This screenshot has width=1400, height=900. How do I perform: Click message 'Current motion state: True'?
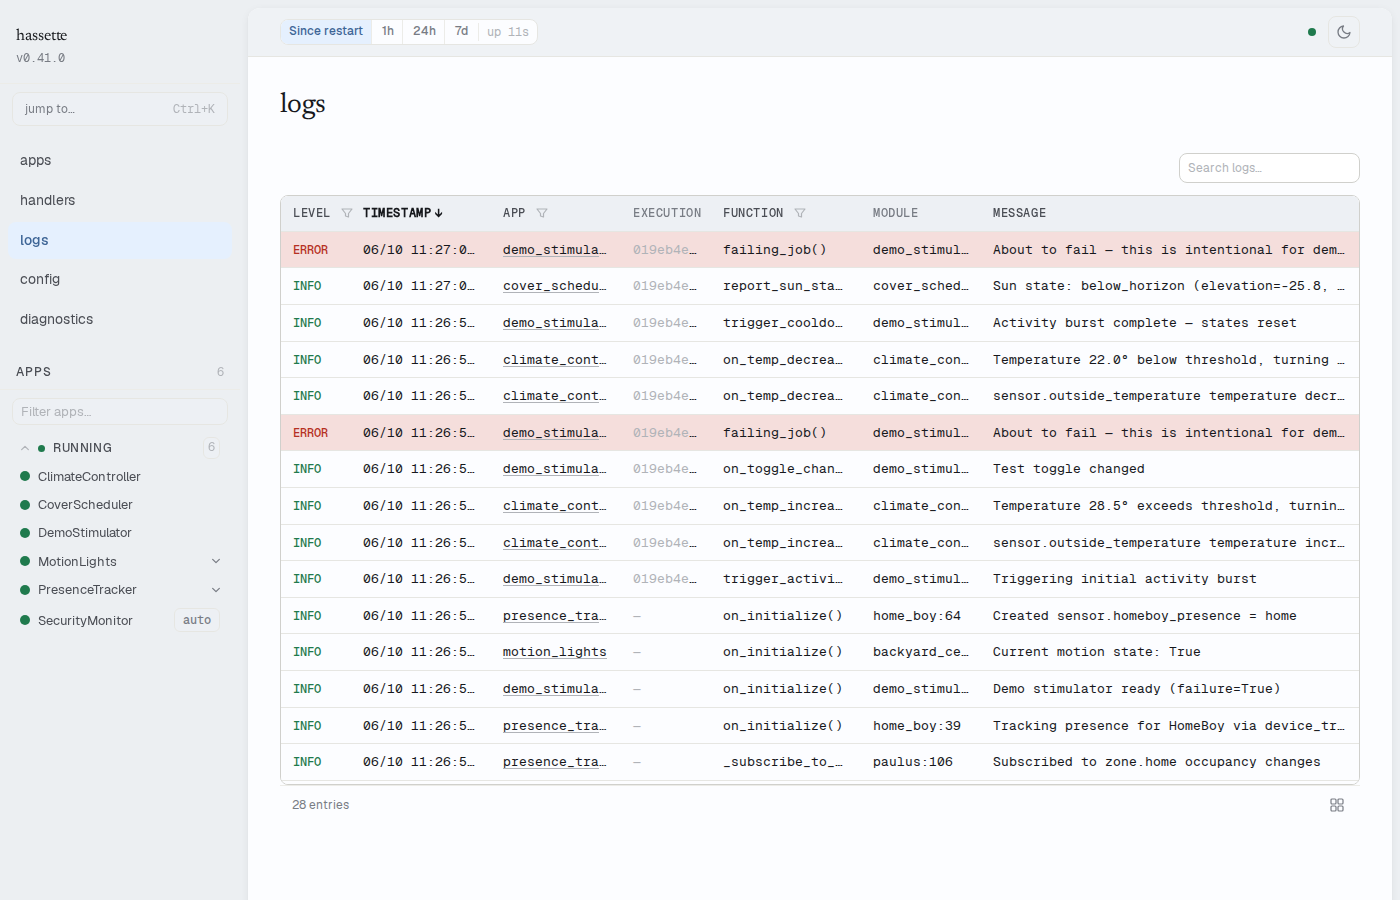pyautogui.click(x=1096, y=652)
